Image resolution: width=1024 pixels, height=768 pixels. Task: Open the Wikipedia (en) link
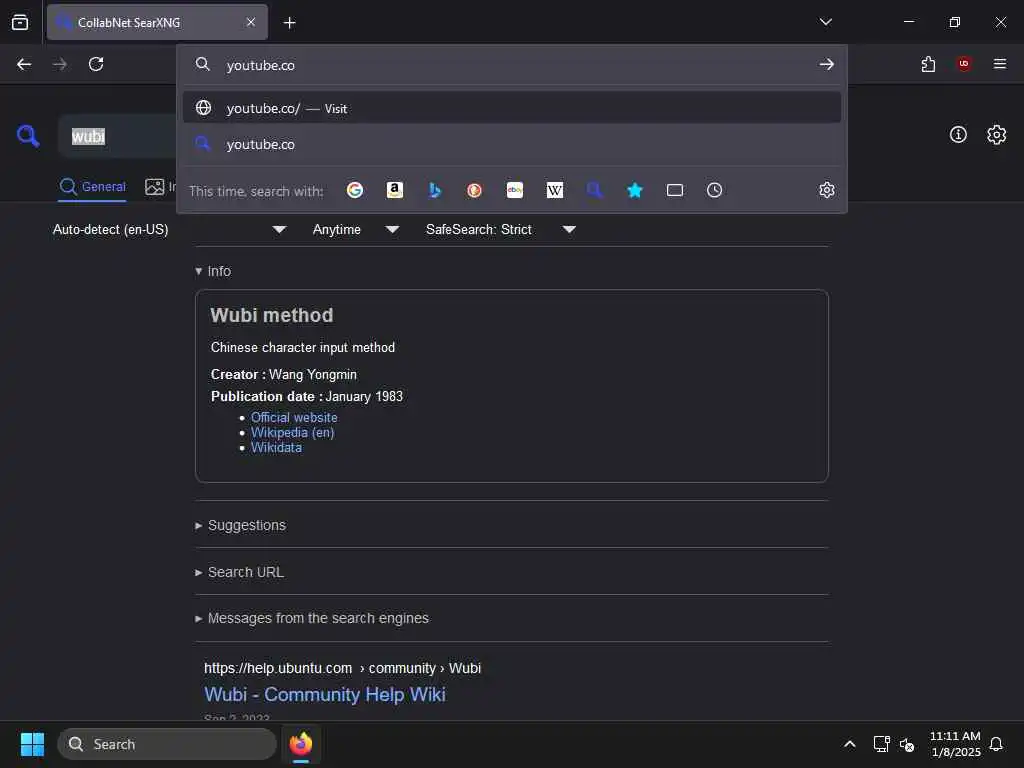pyautogui.click(x=293, y=432)
